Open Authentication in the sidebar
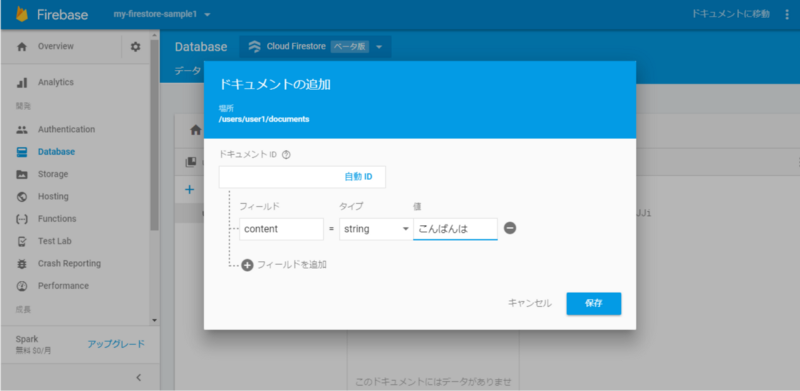 [x=66, y=130]
